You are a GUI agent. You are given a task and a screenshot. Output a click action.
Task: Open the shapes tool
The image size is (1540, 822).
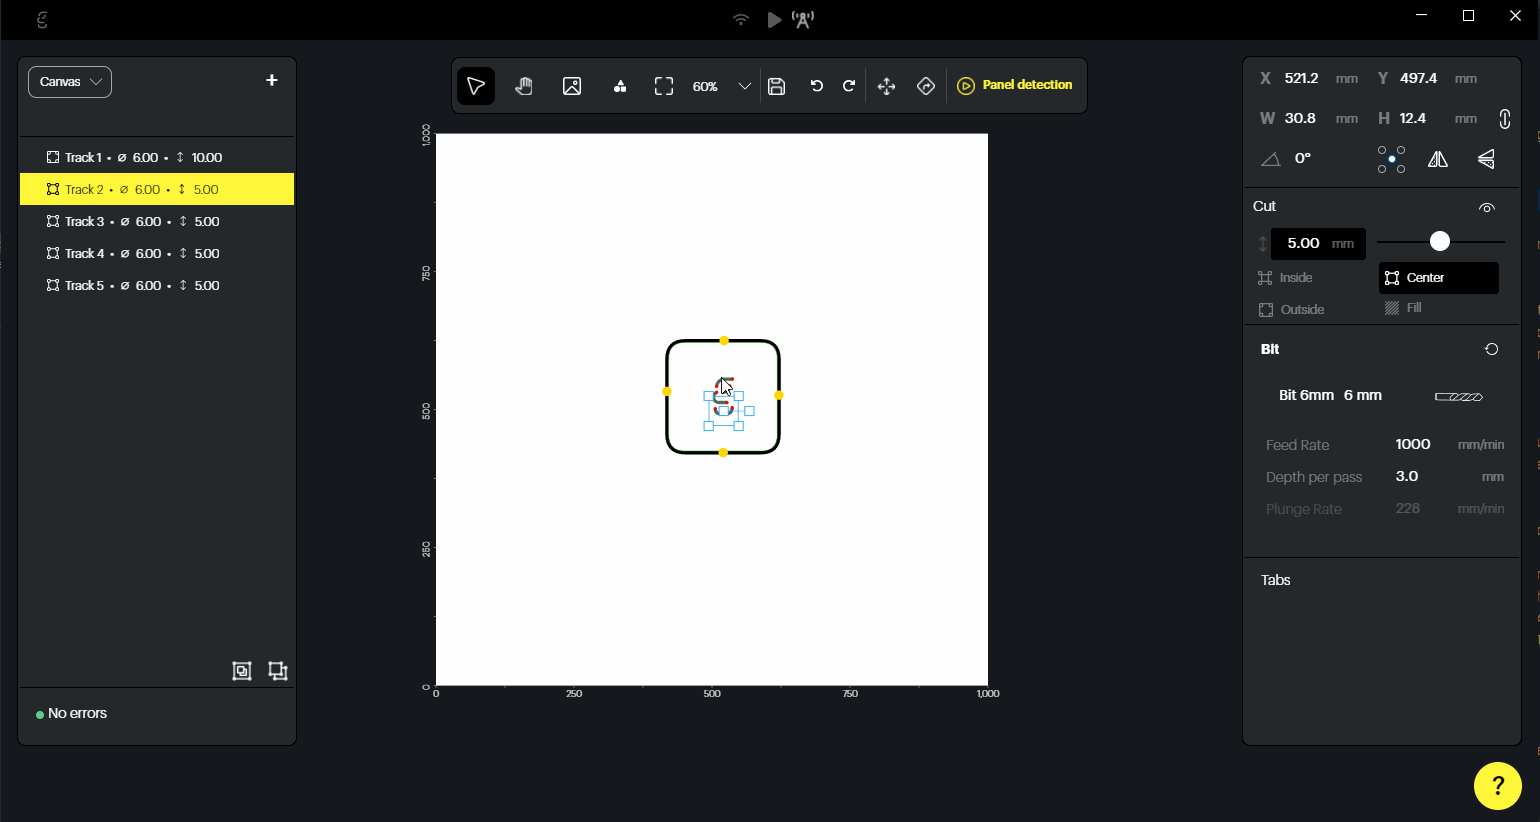point(620,86)
